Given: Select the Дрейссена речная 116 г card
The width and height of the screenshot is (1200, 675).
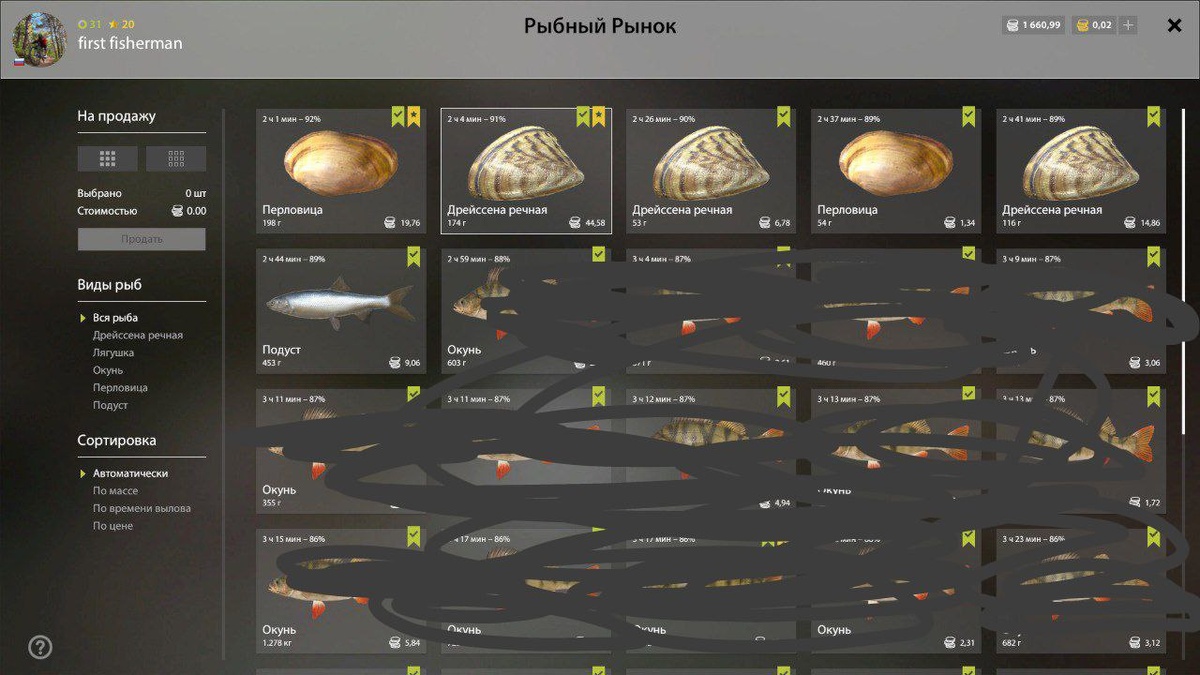Looking at the screenshot, I should pyautogui.click(x=1081, y=171).
